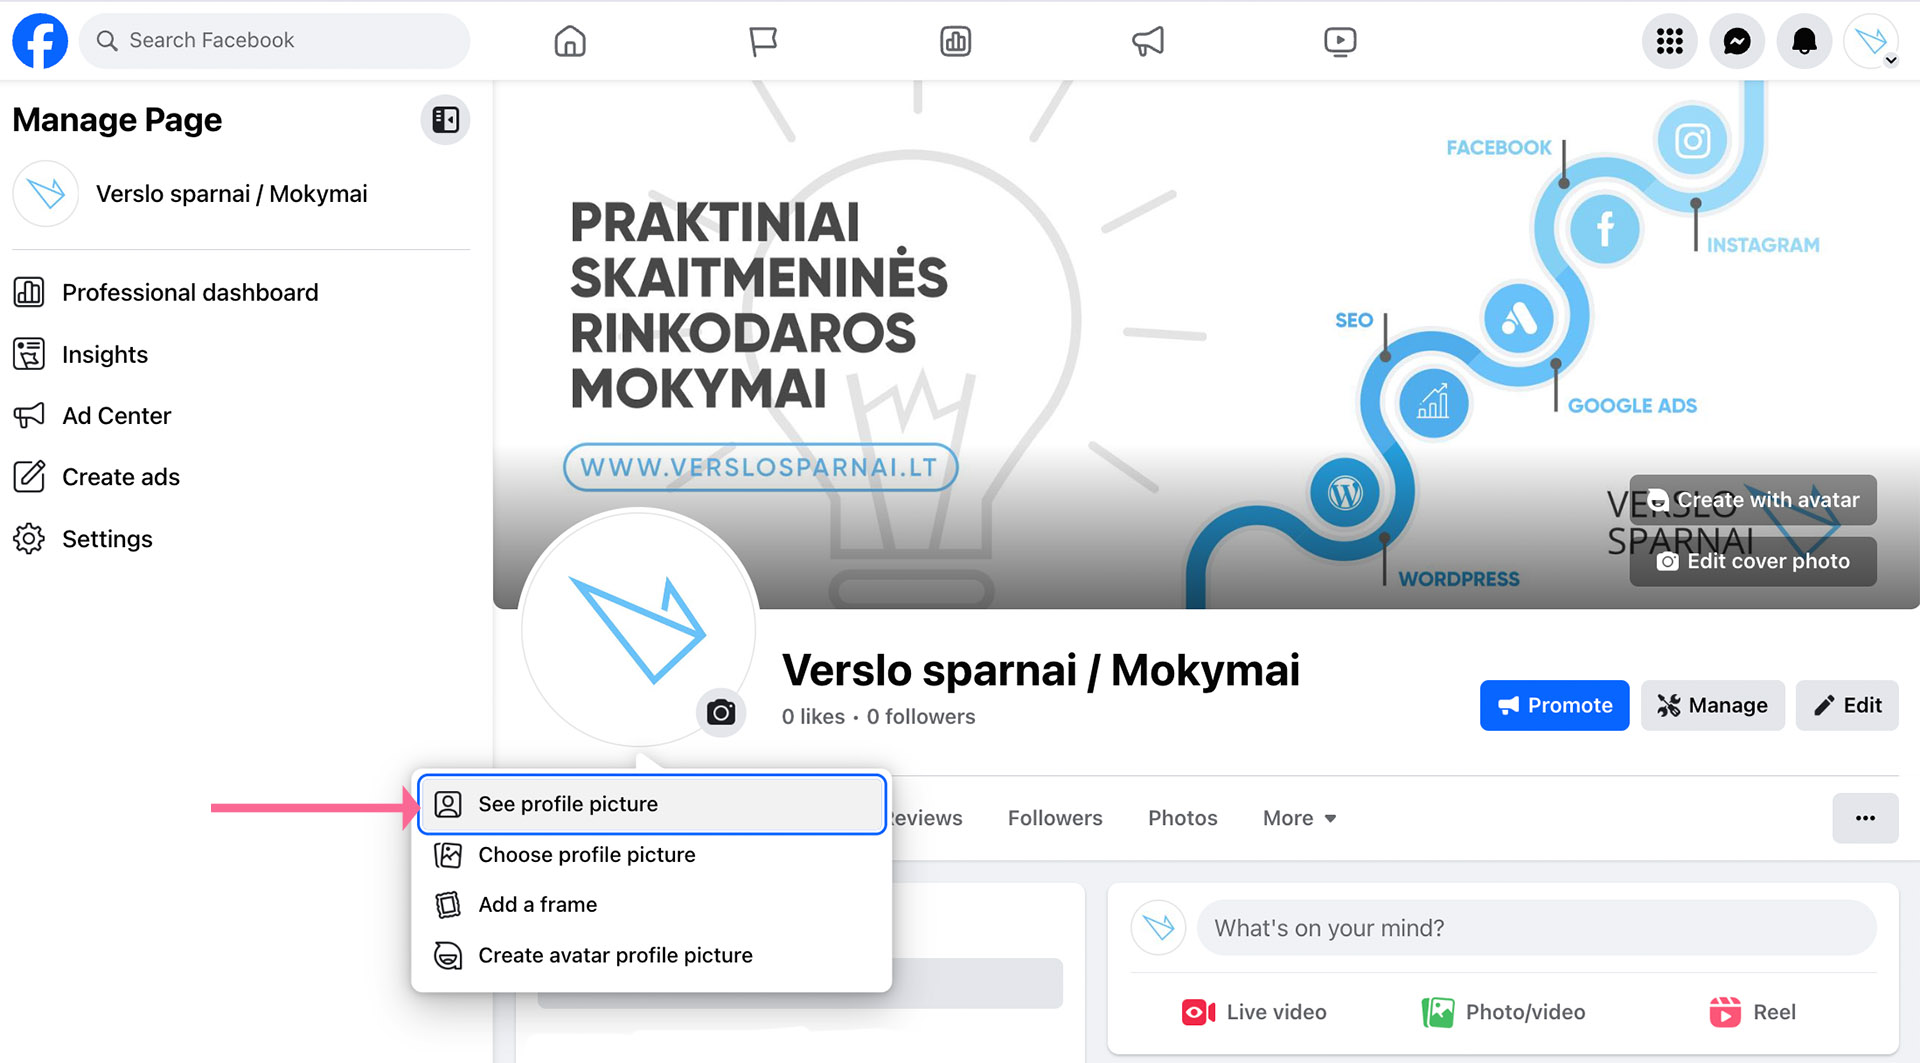The width and height of the screenshot is (1920, 1063).
Task: Click Create with avatar button
Action: pyautogui.click(x=1753, y=500)
